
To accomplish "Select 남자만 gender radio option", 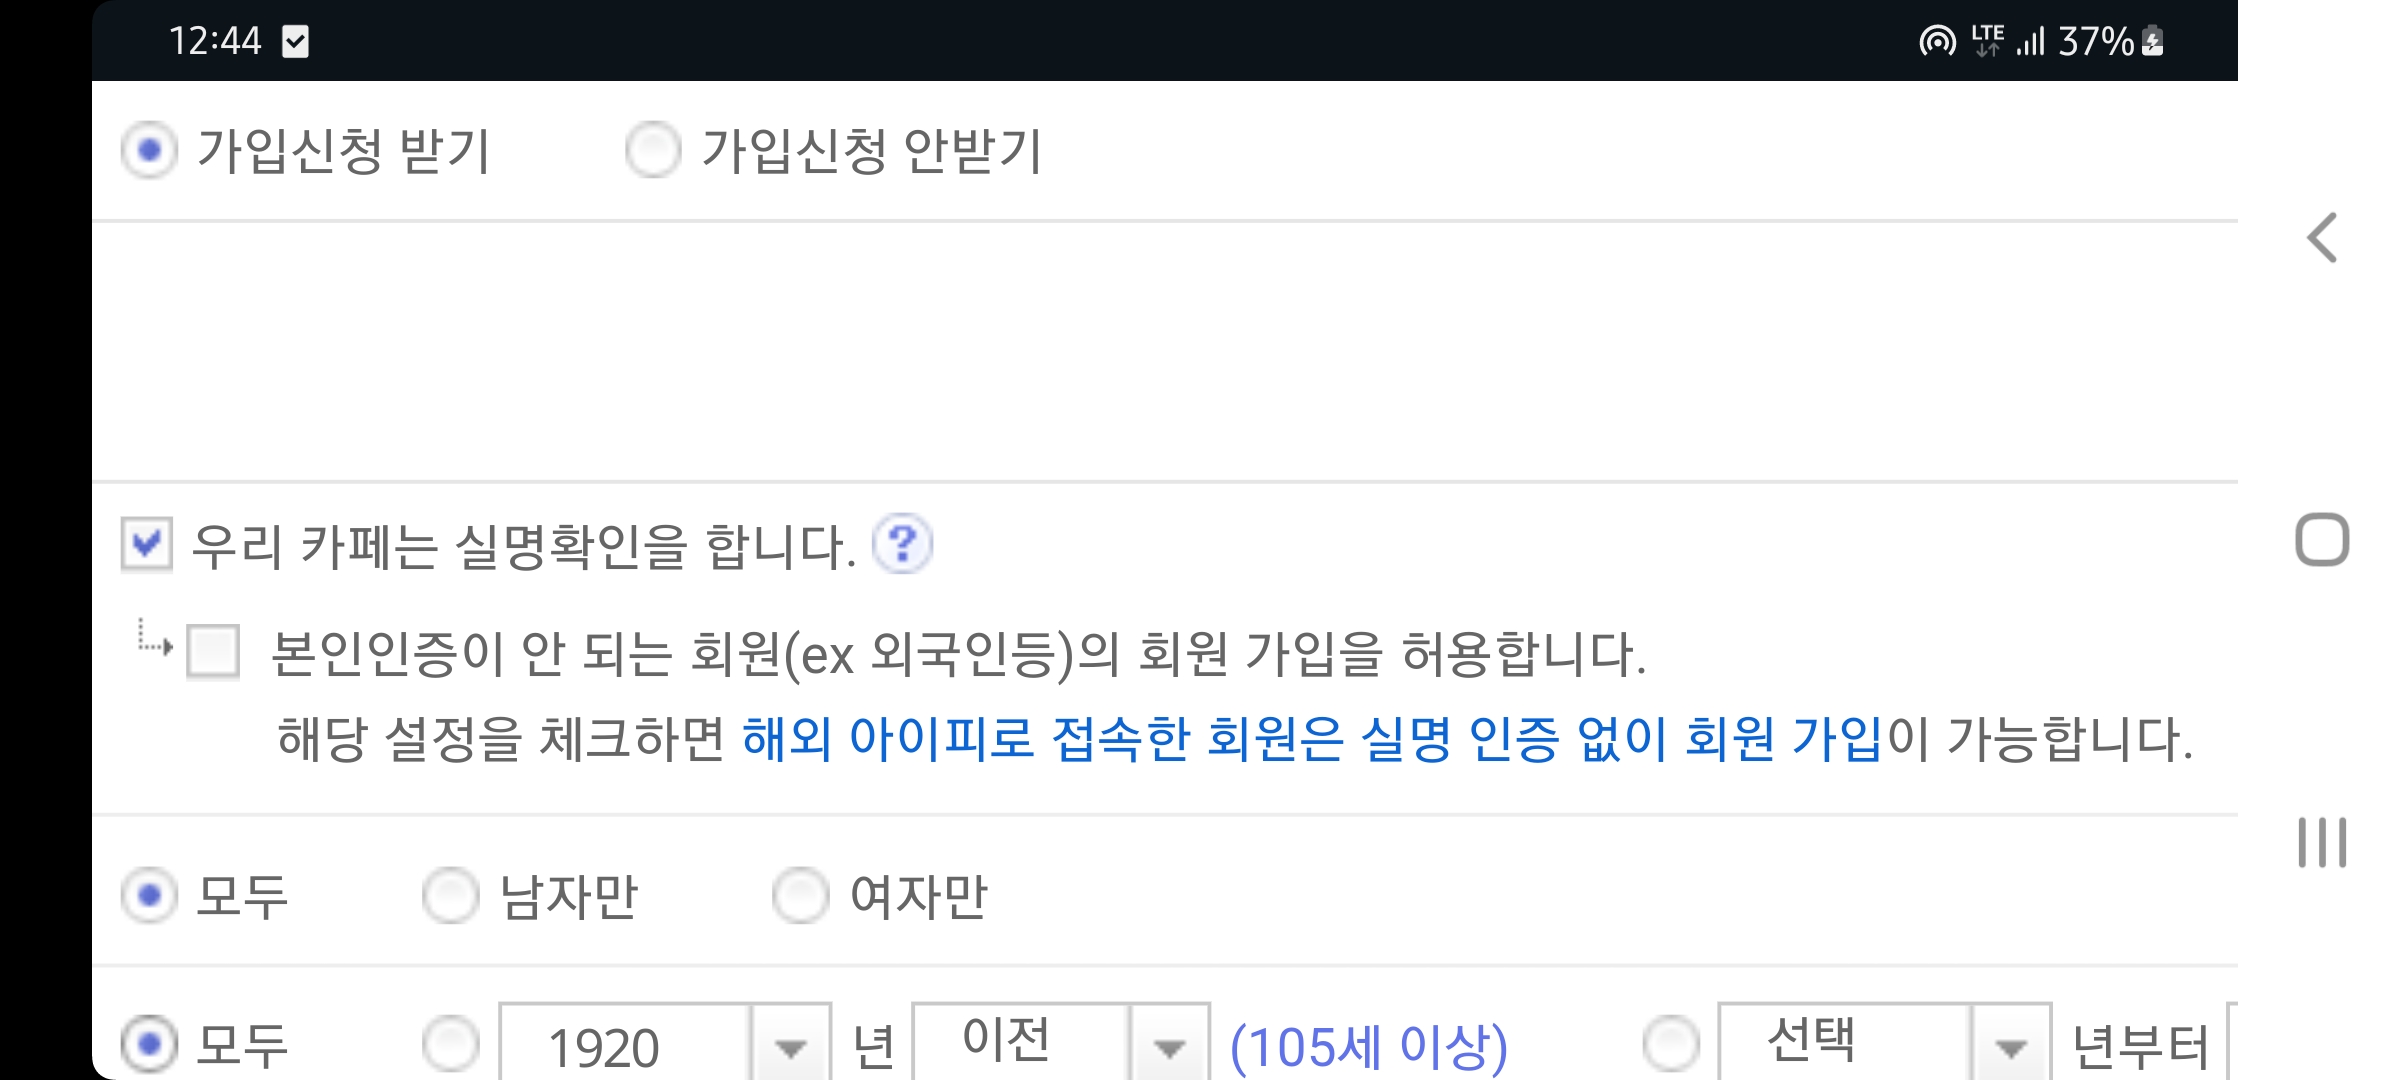I will [450, 894].
